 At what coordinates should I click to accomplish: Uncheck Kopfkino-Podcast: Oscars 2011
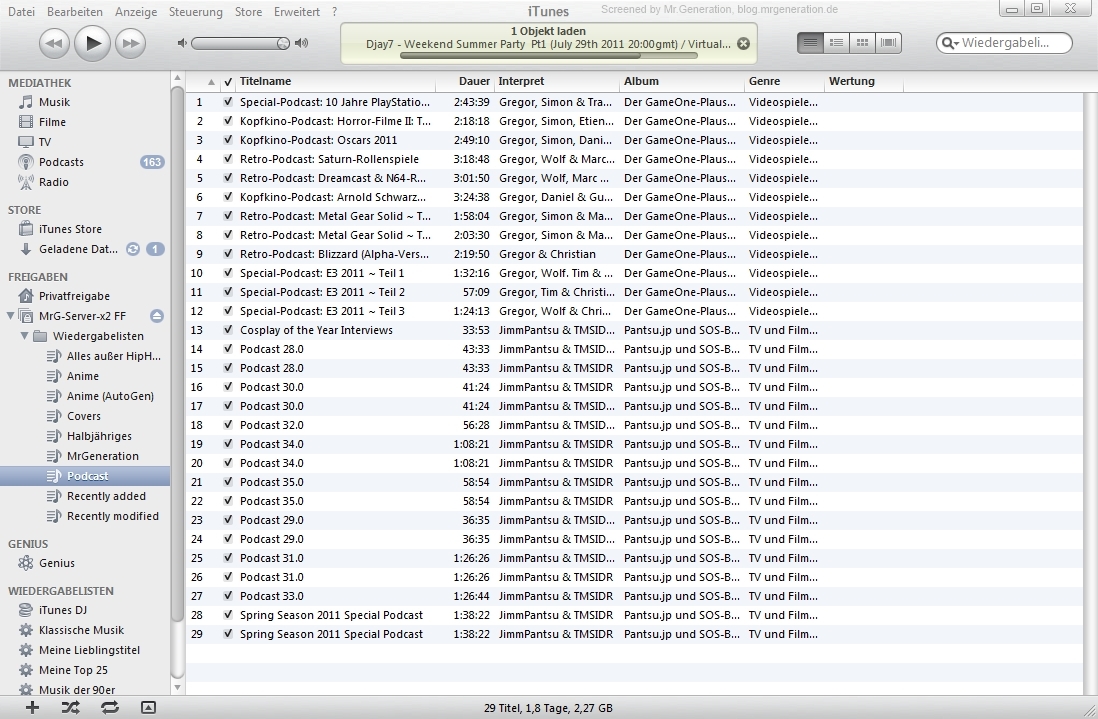228,140
